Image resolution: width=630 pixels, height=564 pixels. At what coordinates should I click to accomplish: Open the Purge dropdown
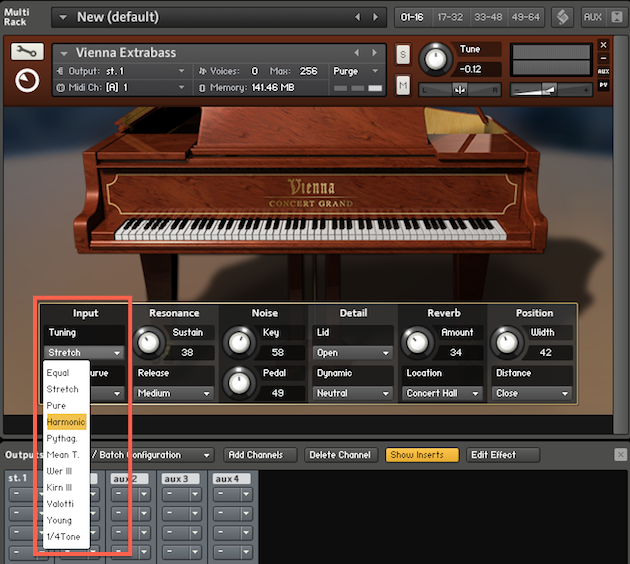356,71
